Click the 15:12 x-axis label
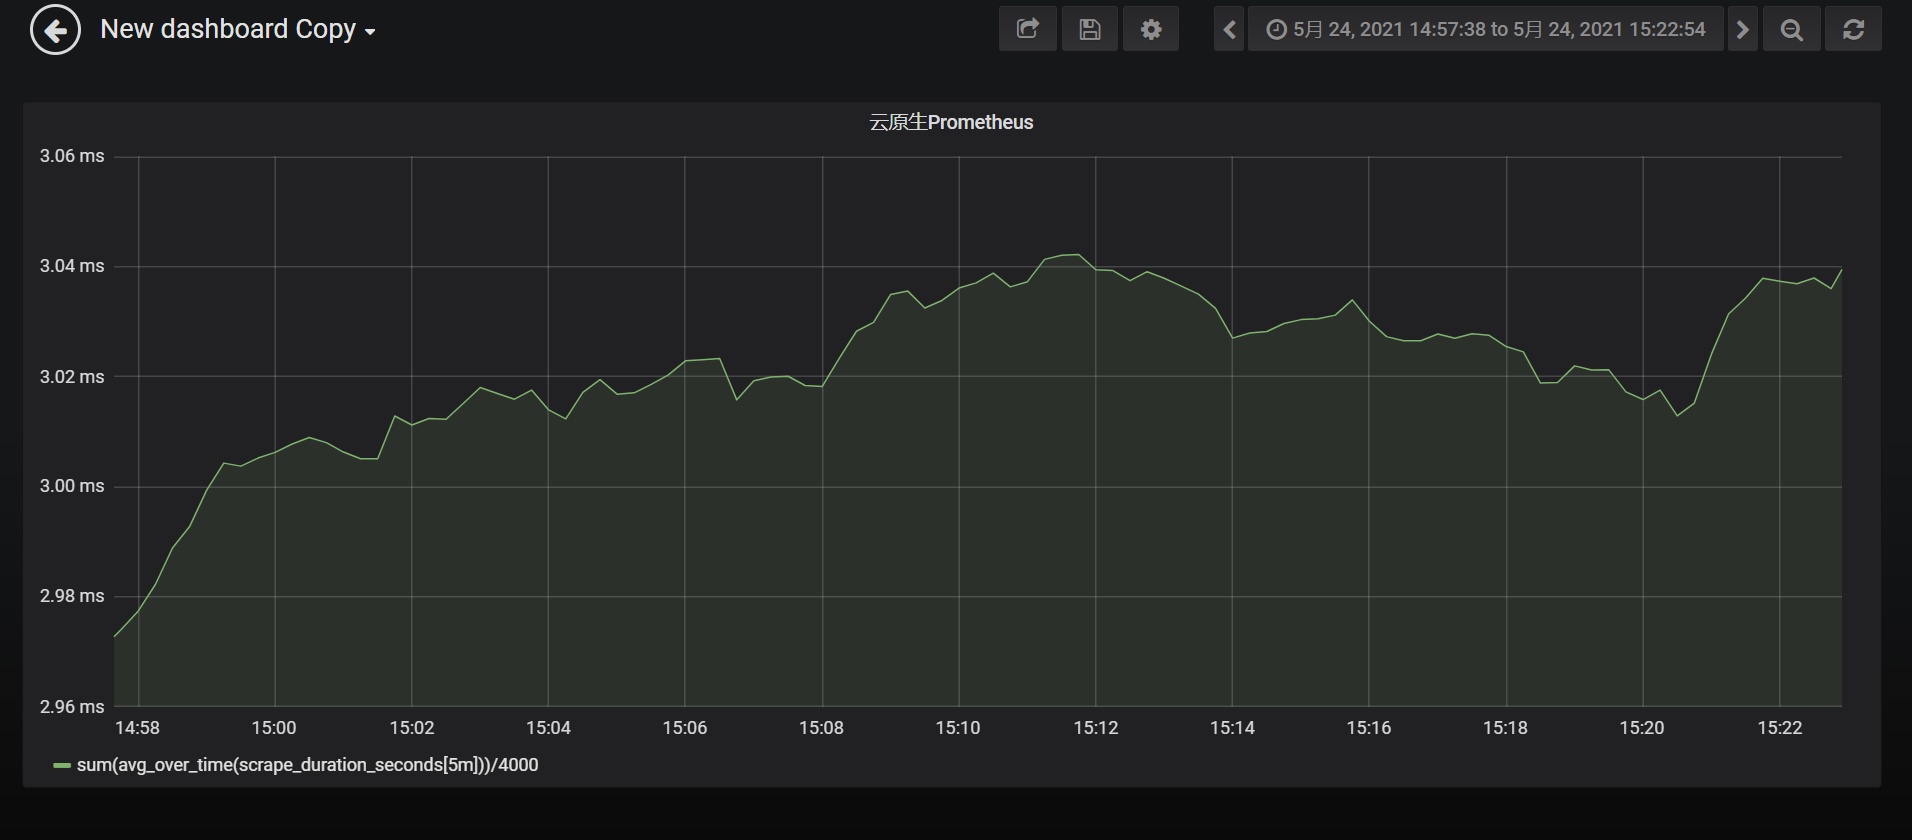 click(1096, 728)
